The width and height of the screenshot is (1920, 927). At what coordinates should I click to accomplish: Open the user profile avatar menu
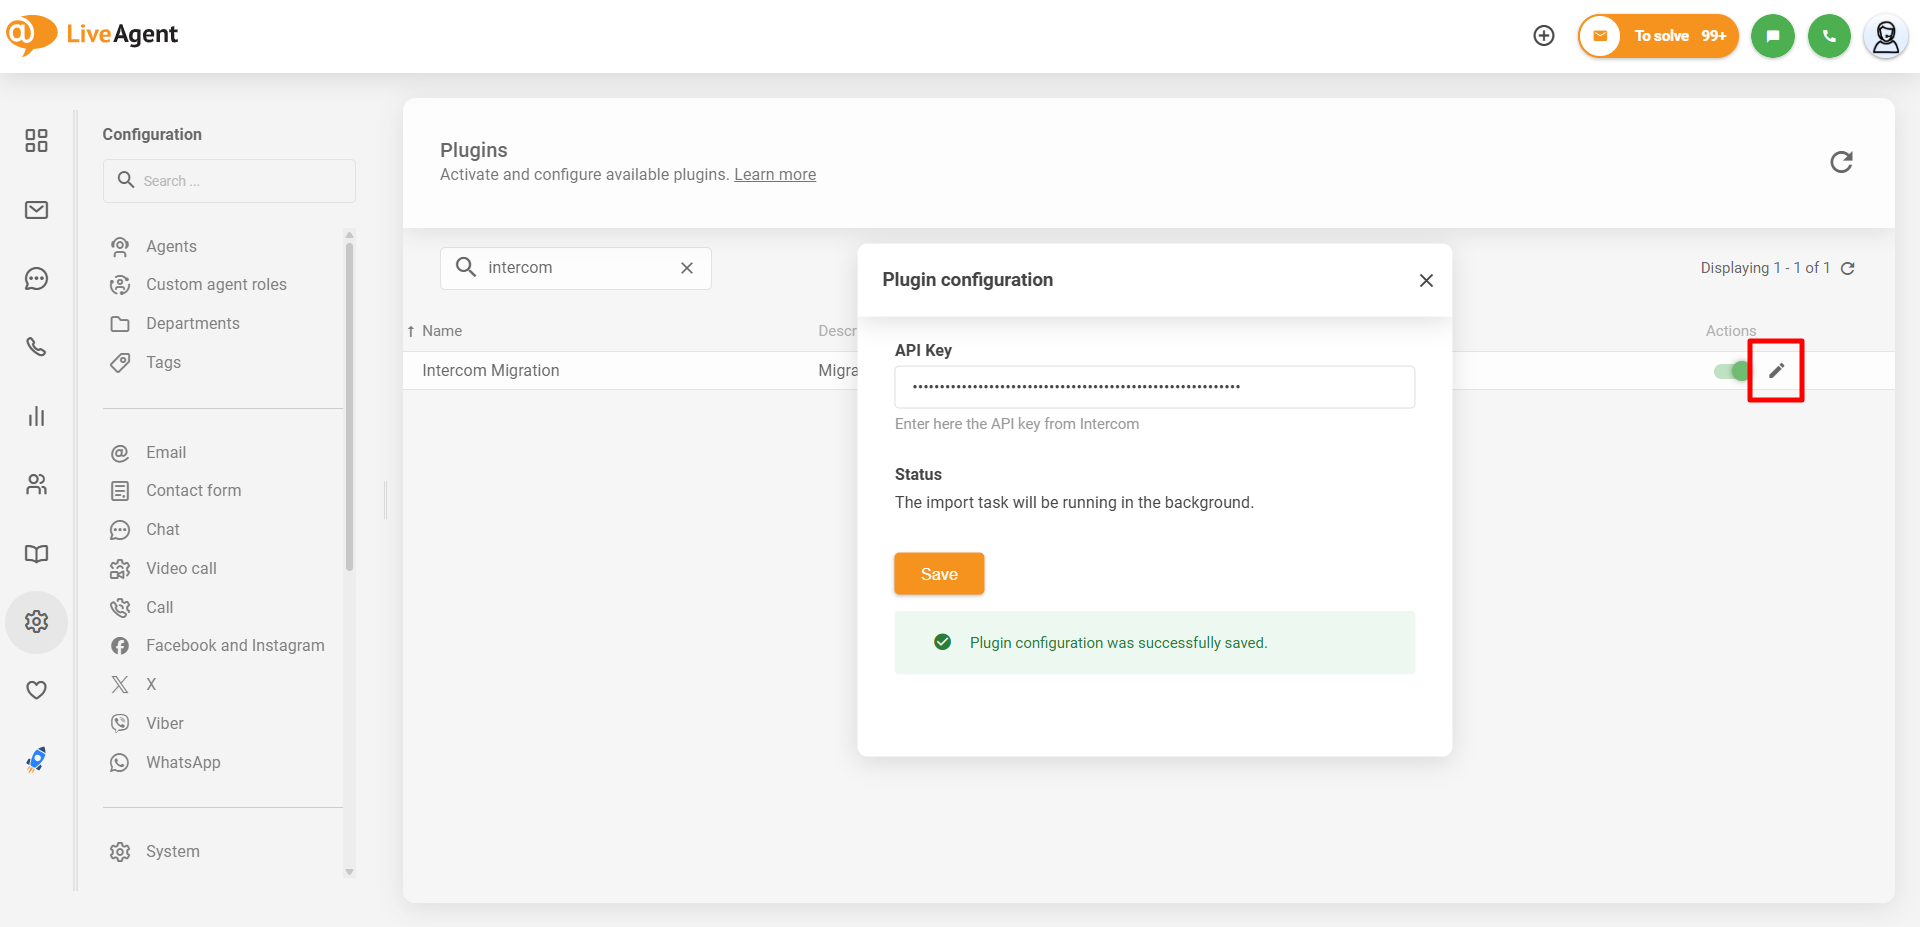pos(1885,37)
